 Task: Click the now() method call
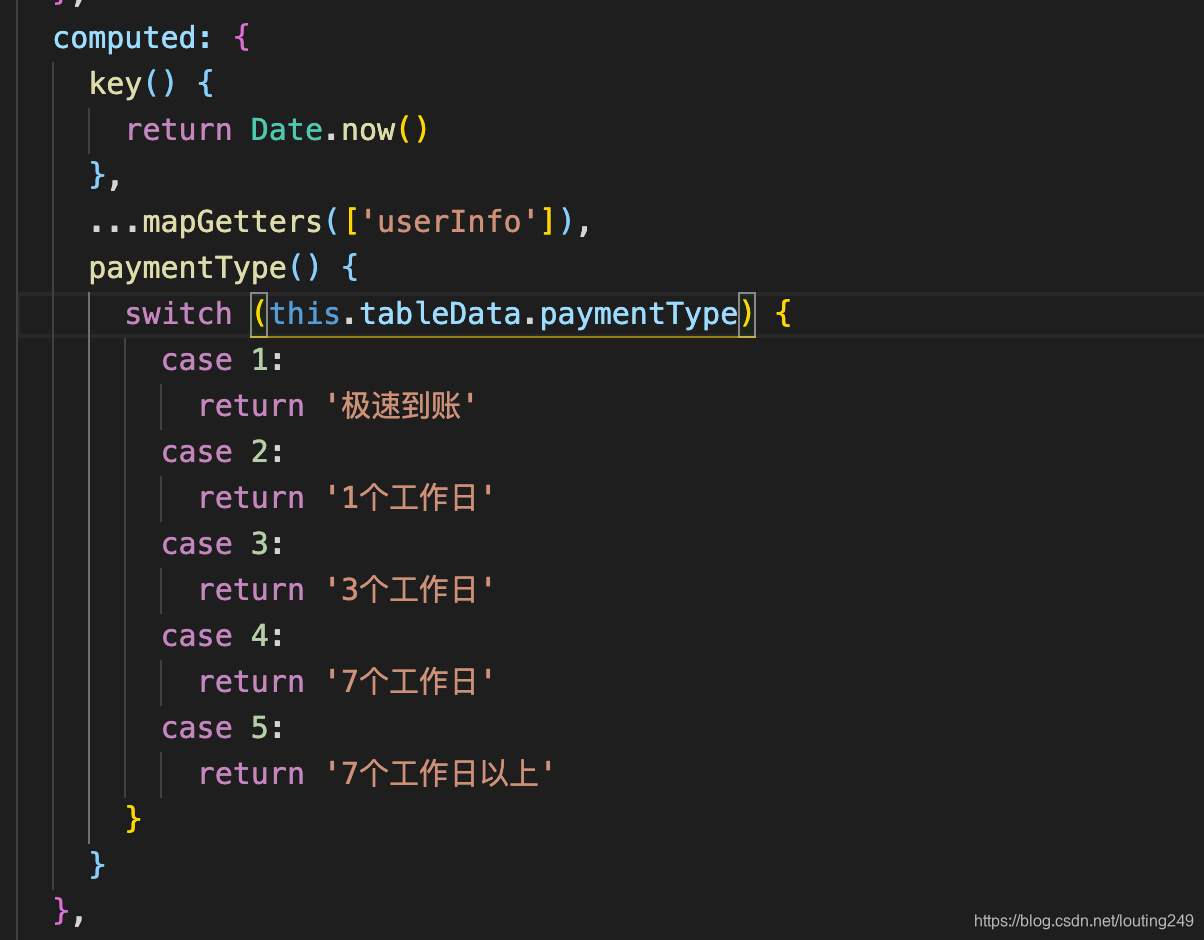[385, 130]
